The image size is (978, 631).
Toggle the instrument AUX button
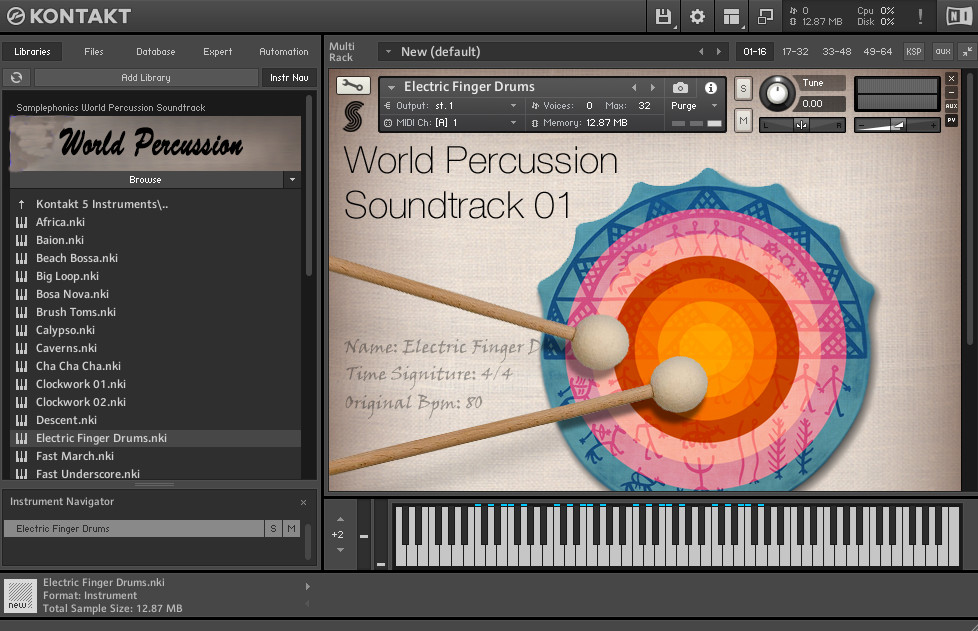click(951, 106)
